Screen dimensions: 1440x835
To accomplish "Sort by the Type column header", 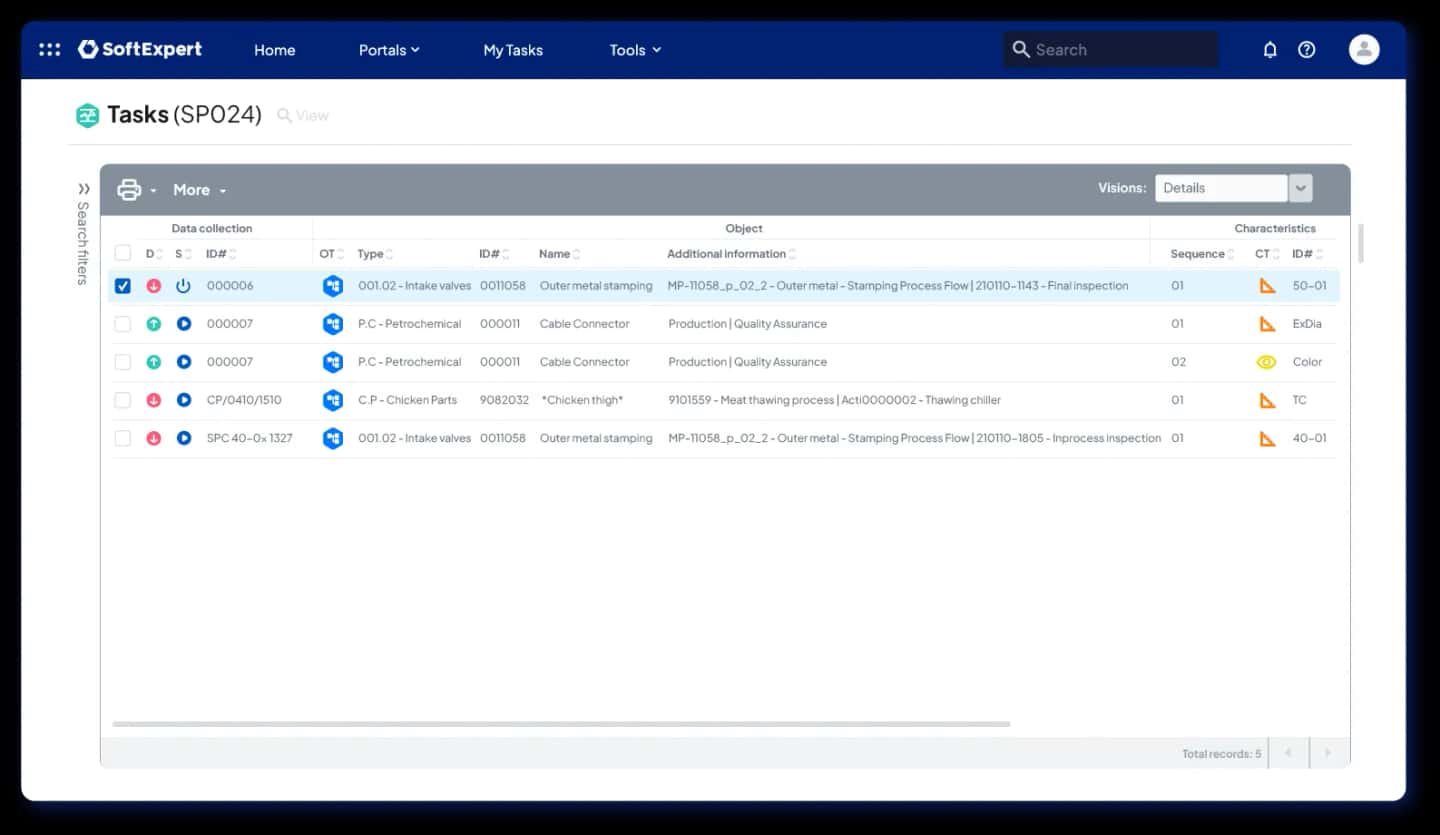I will click(375, 254).
